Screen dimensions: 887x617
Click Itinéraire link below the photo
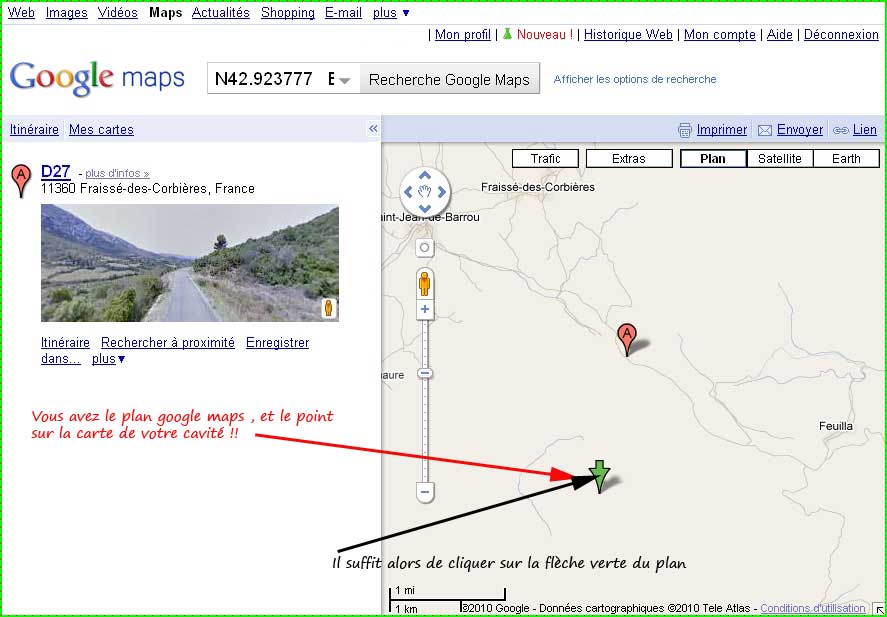pyautogui.click(x=65, y=343)
